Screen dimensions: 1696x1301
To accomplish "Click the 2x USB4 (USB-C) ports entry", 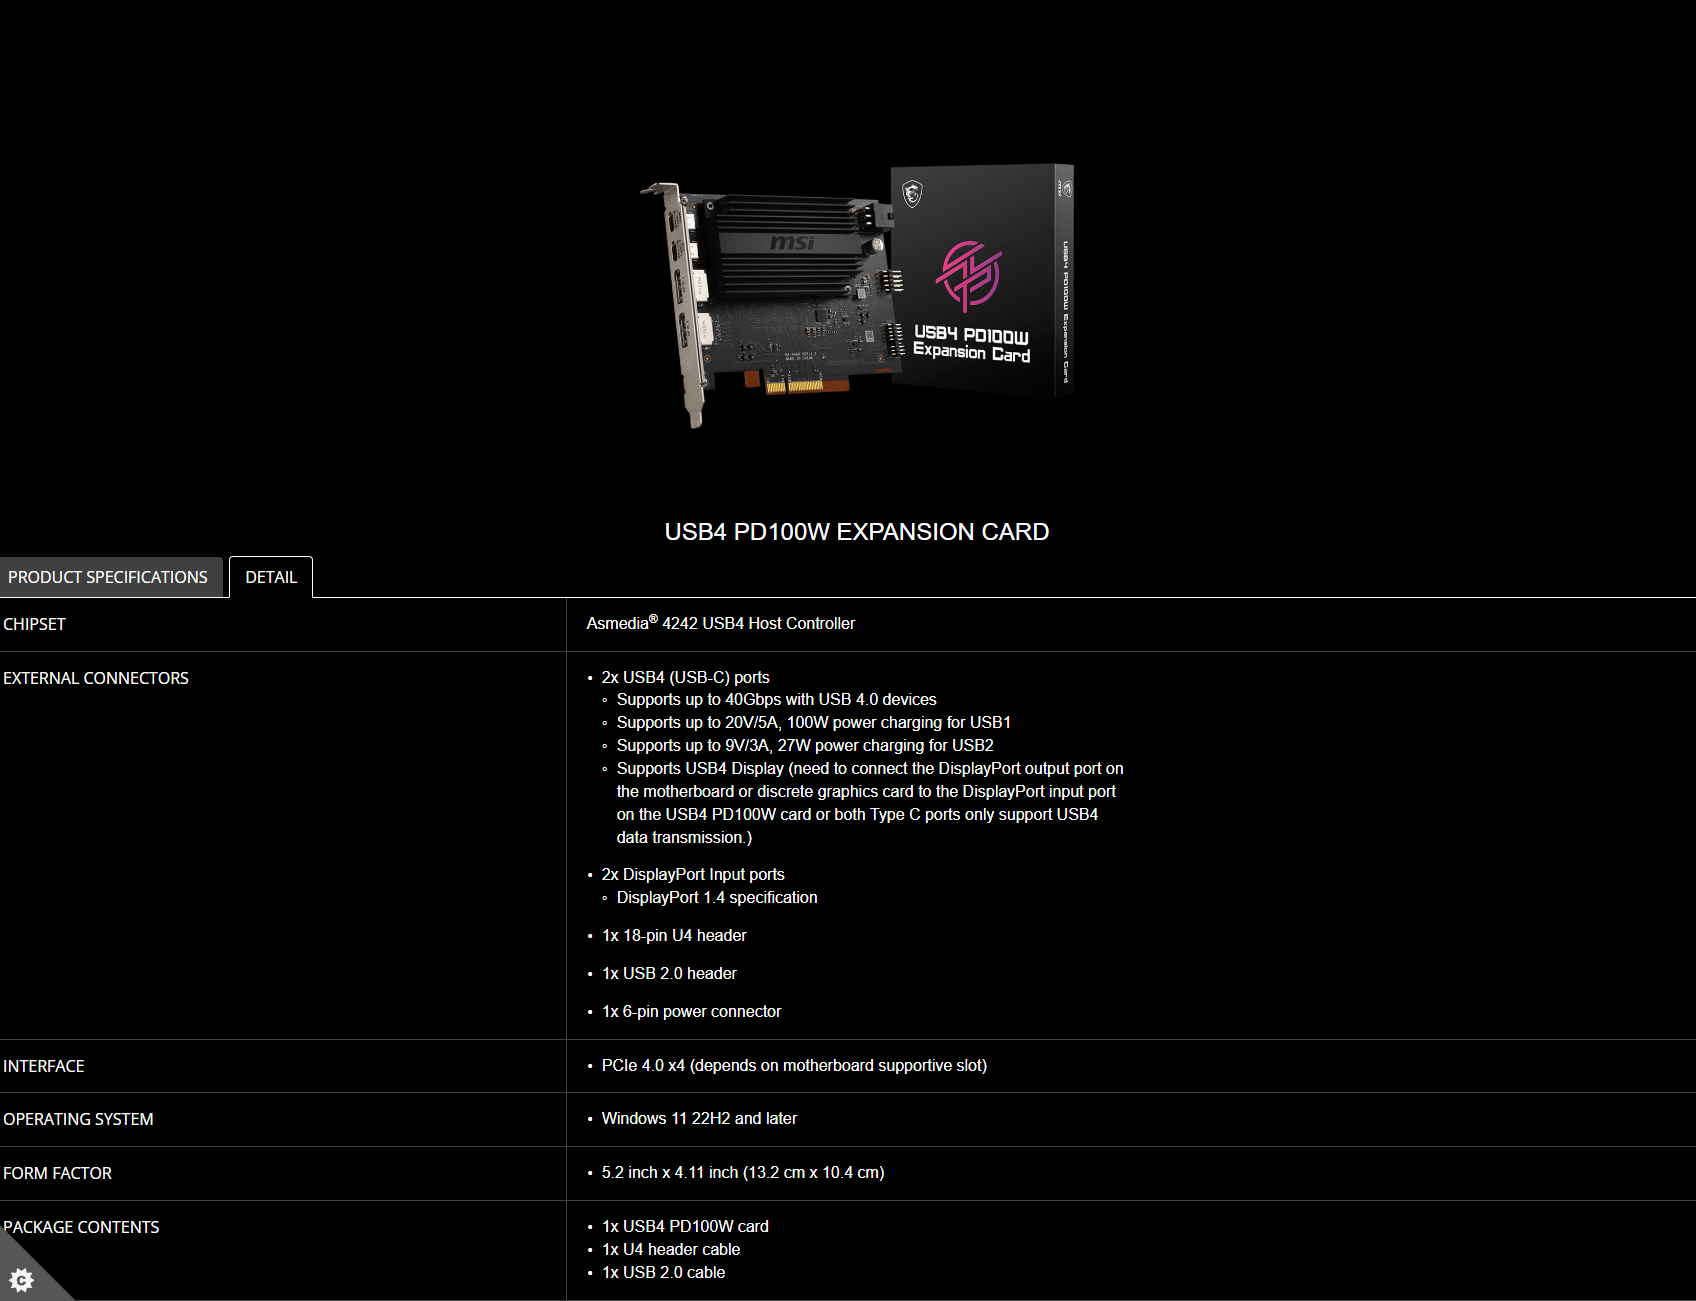I will (686, 677).
